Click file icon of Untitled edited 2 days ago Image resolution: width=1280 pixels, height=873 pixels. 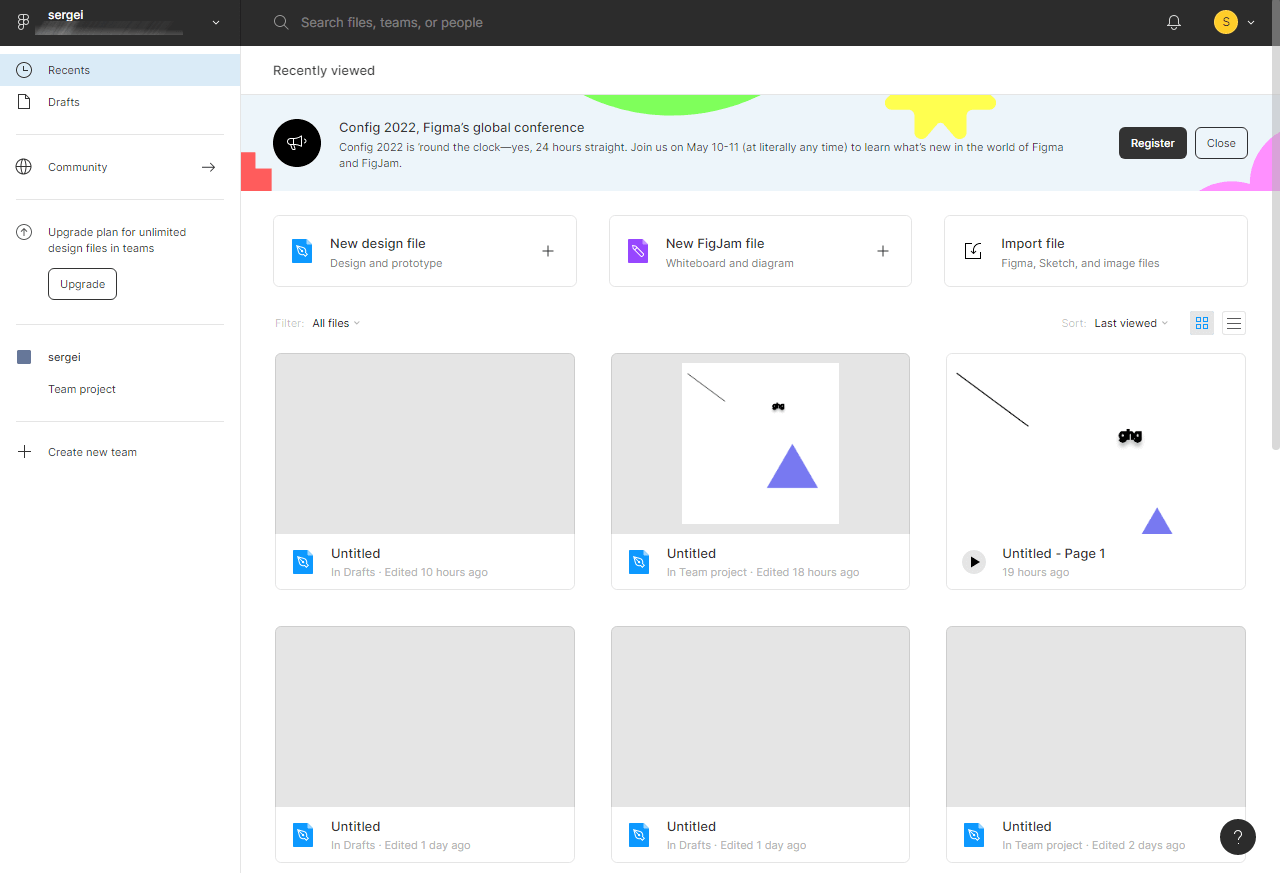pos(974,835)
